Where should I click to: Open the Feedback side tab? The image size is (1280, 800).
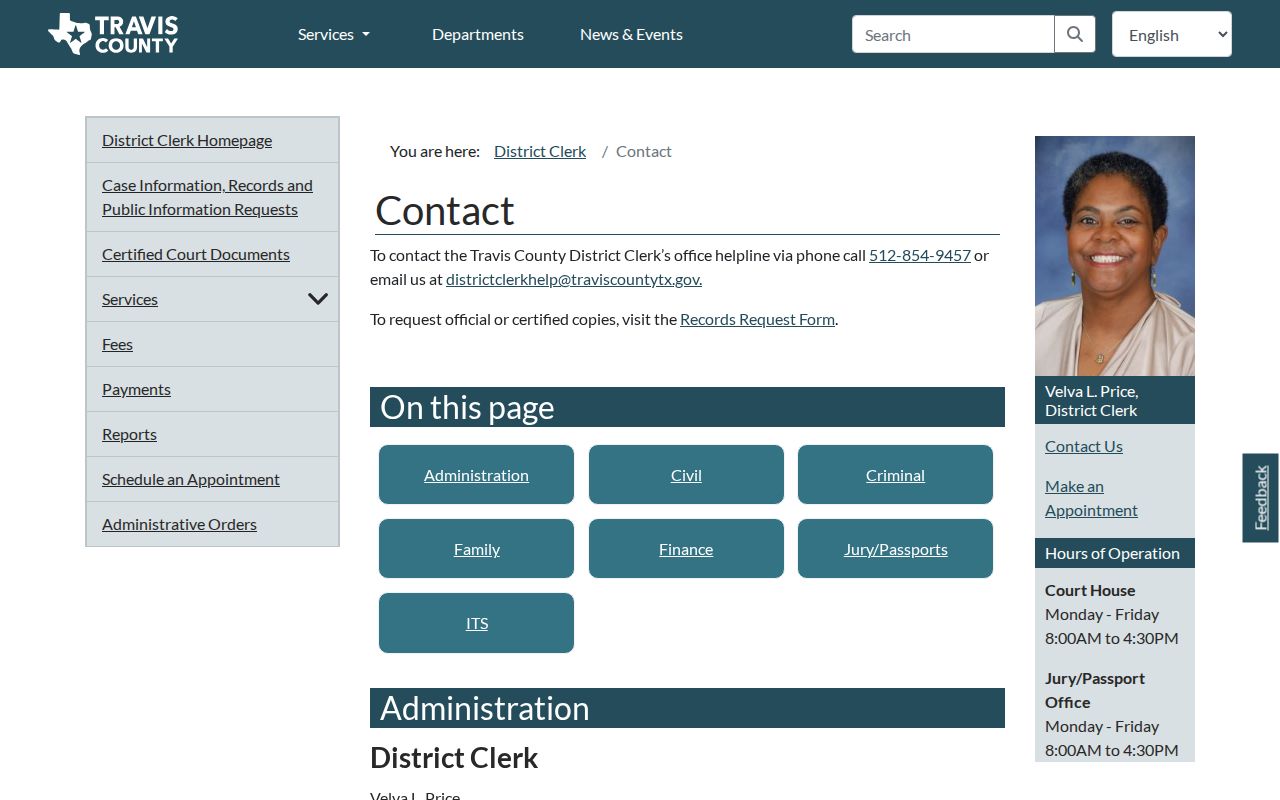coord(1261,498)
